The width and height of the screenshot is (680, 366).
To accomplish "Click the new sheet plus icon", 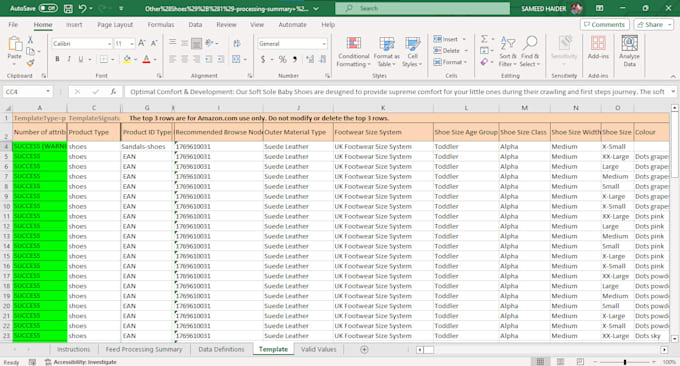I will (x=364, y=349).
